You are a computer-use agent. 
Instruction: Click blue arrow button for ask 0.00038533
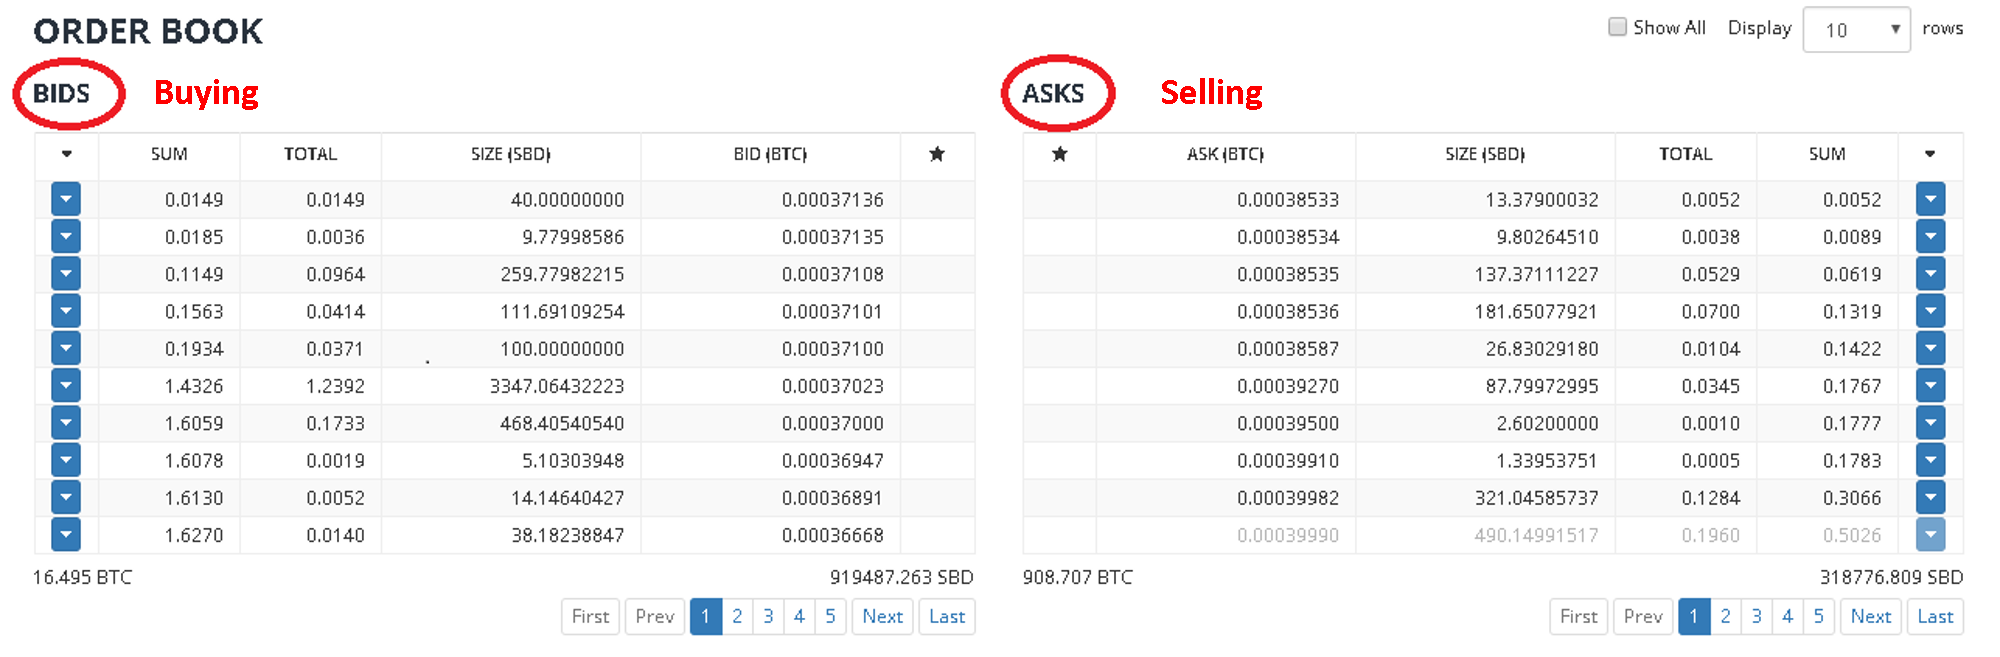click(x=1930, y=199)
